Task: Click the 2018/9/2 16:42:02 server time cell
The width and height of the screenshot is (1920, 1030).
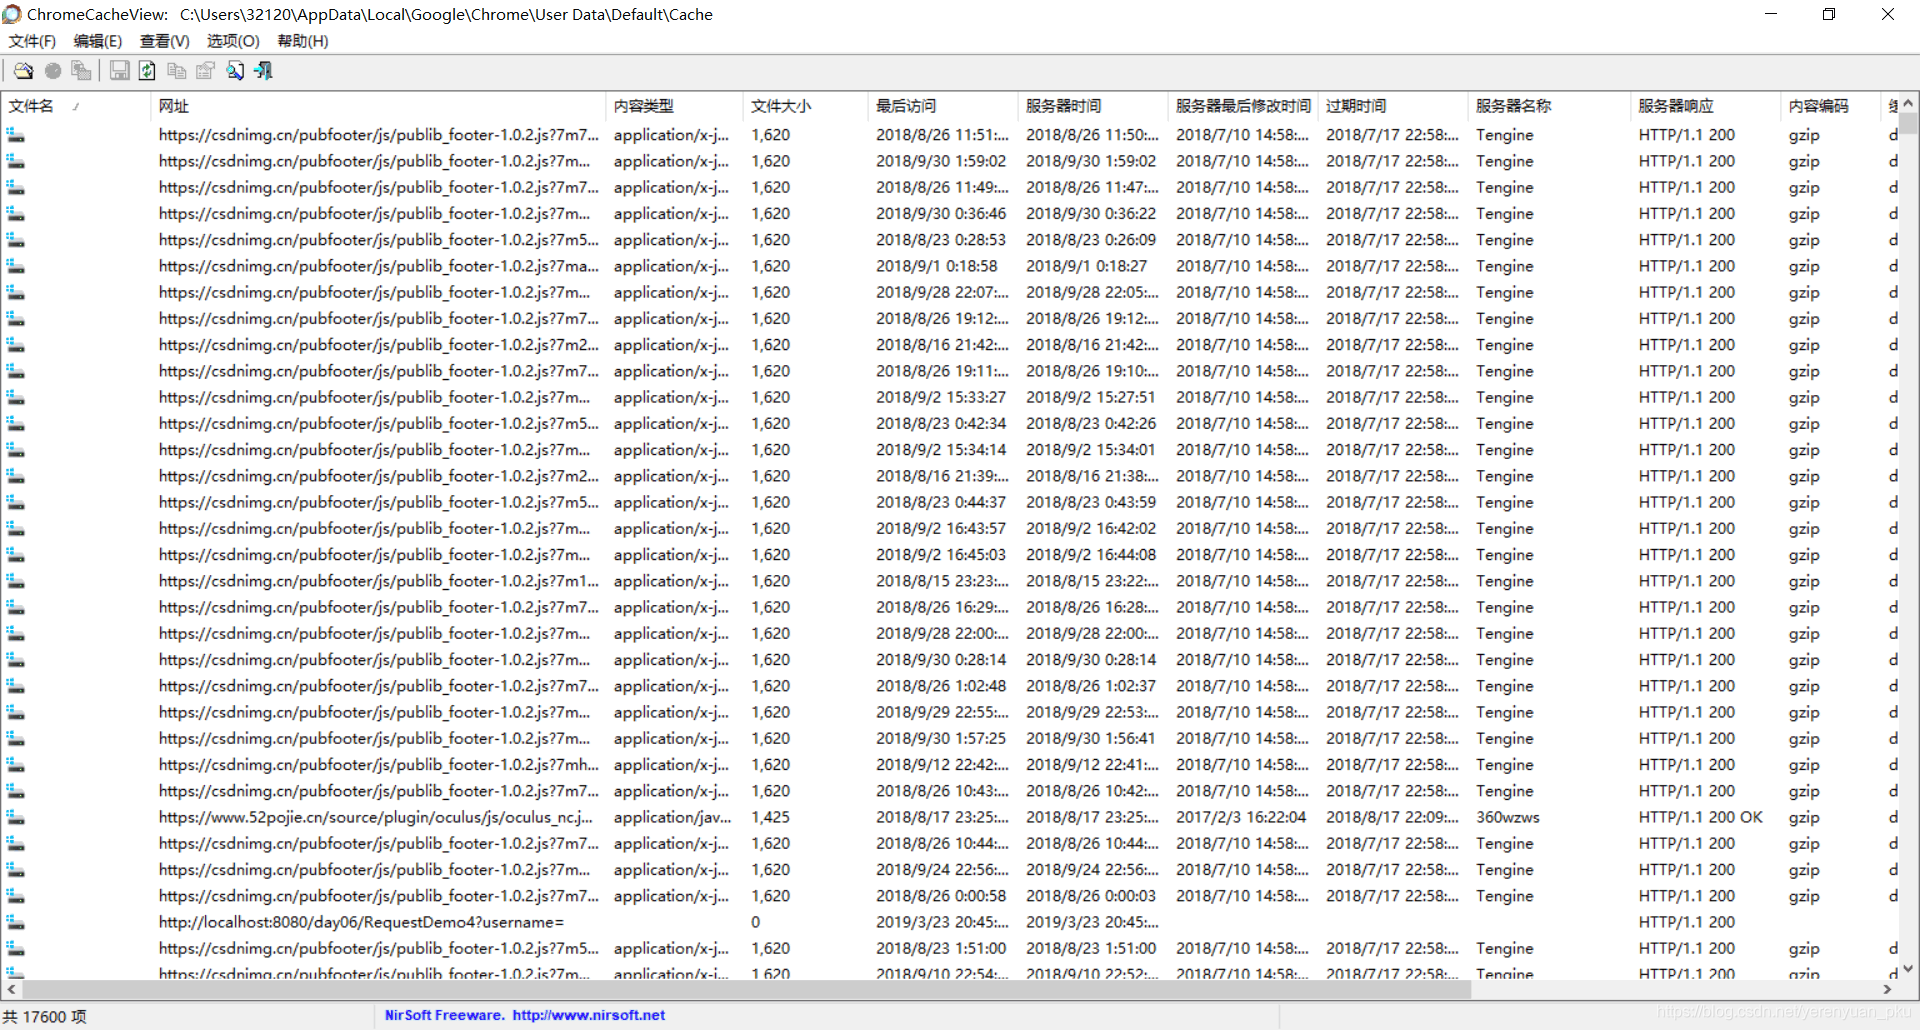Action: point(1091,528)
